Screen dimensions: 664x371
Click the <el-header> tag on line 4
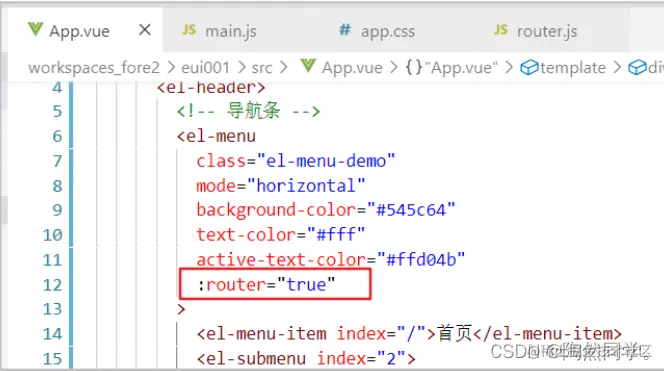[x=211, y=87]
